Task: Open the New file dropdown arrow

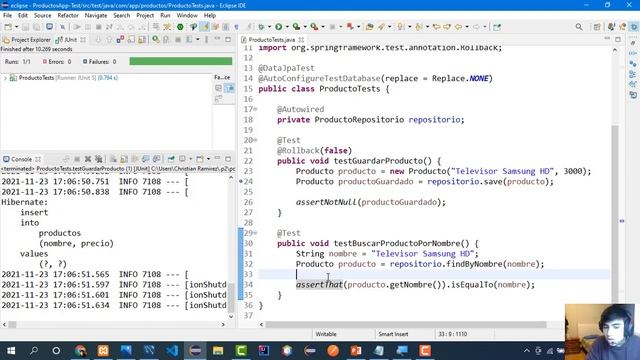Action: click(x=16, y=27)
